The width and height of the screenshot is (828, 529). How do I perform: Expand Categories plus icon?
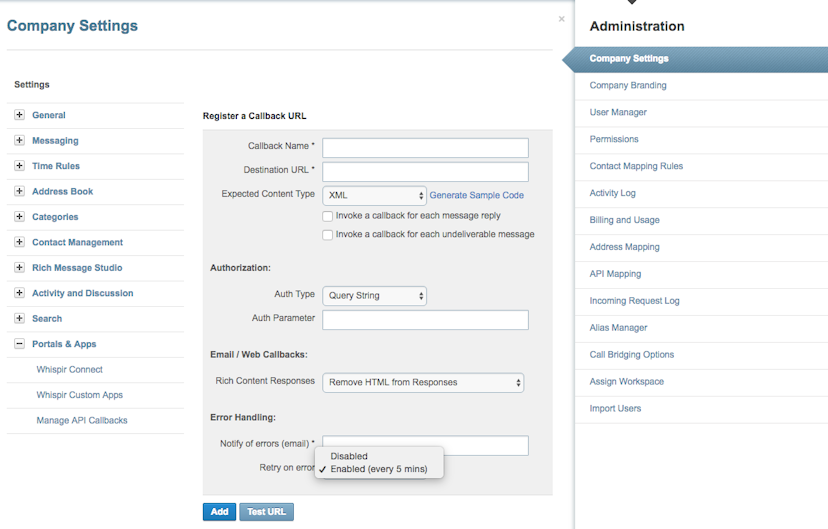[x=19, y=217]
